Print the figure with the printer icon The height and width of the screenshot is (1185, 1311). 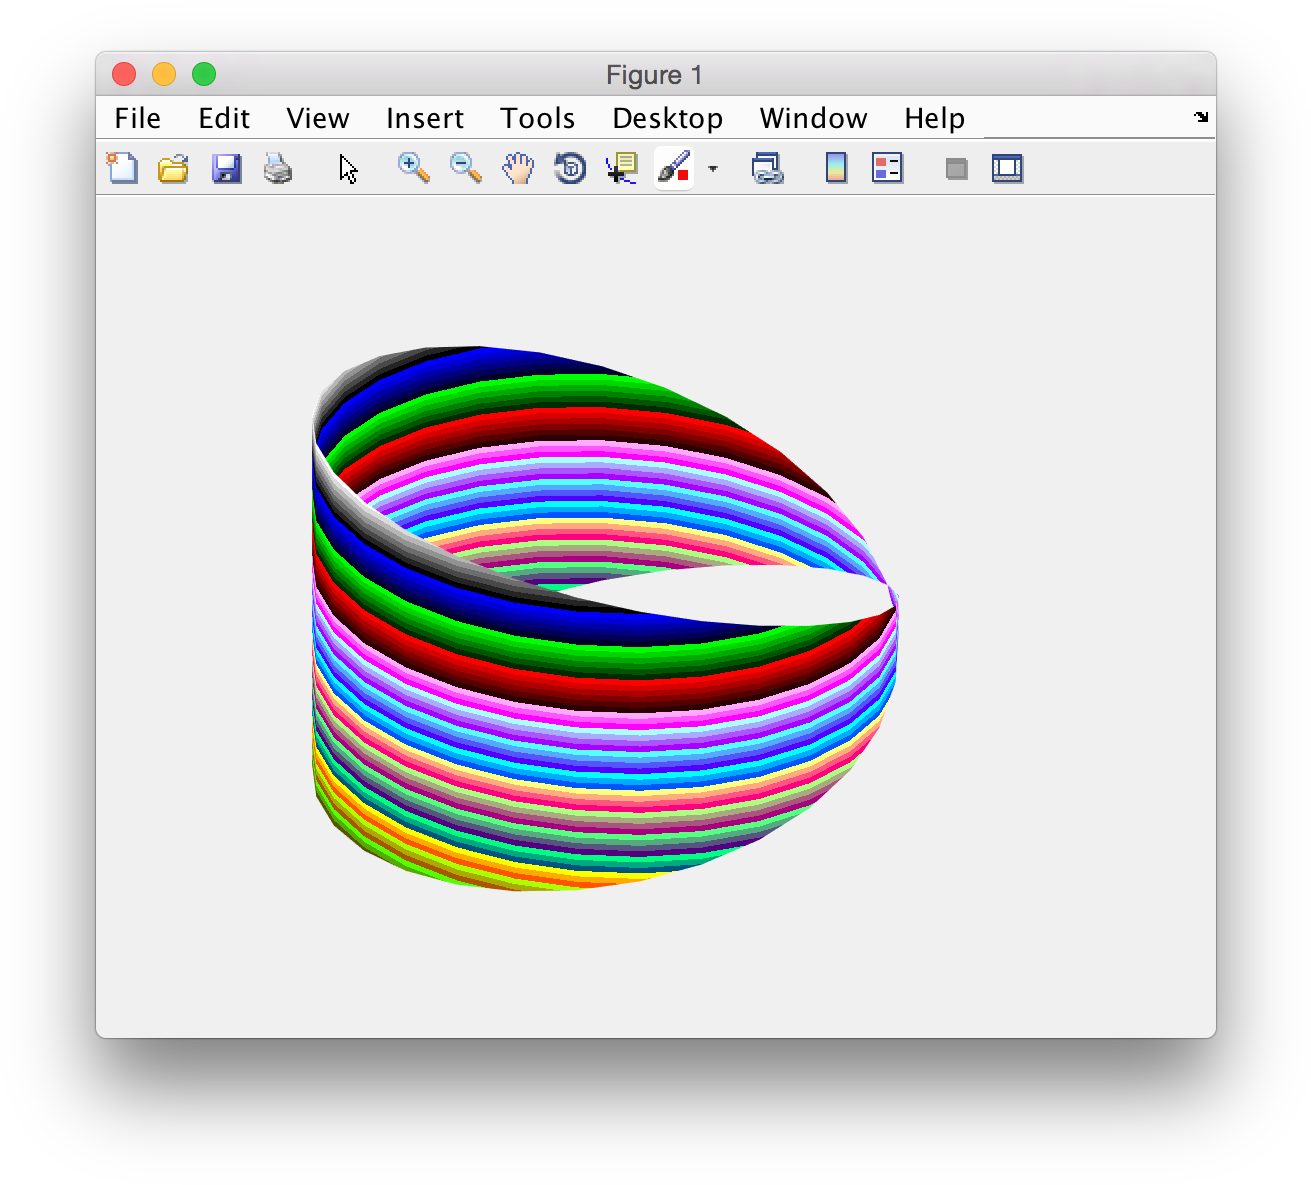(278, 168)
